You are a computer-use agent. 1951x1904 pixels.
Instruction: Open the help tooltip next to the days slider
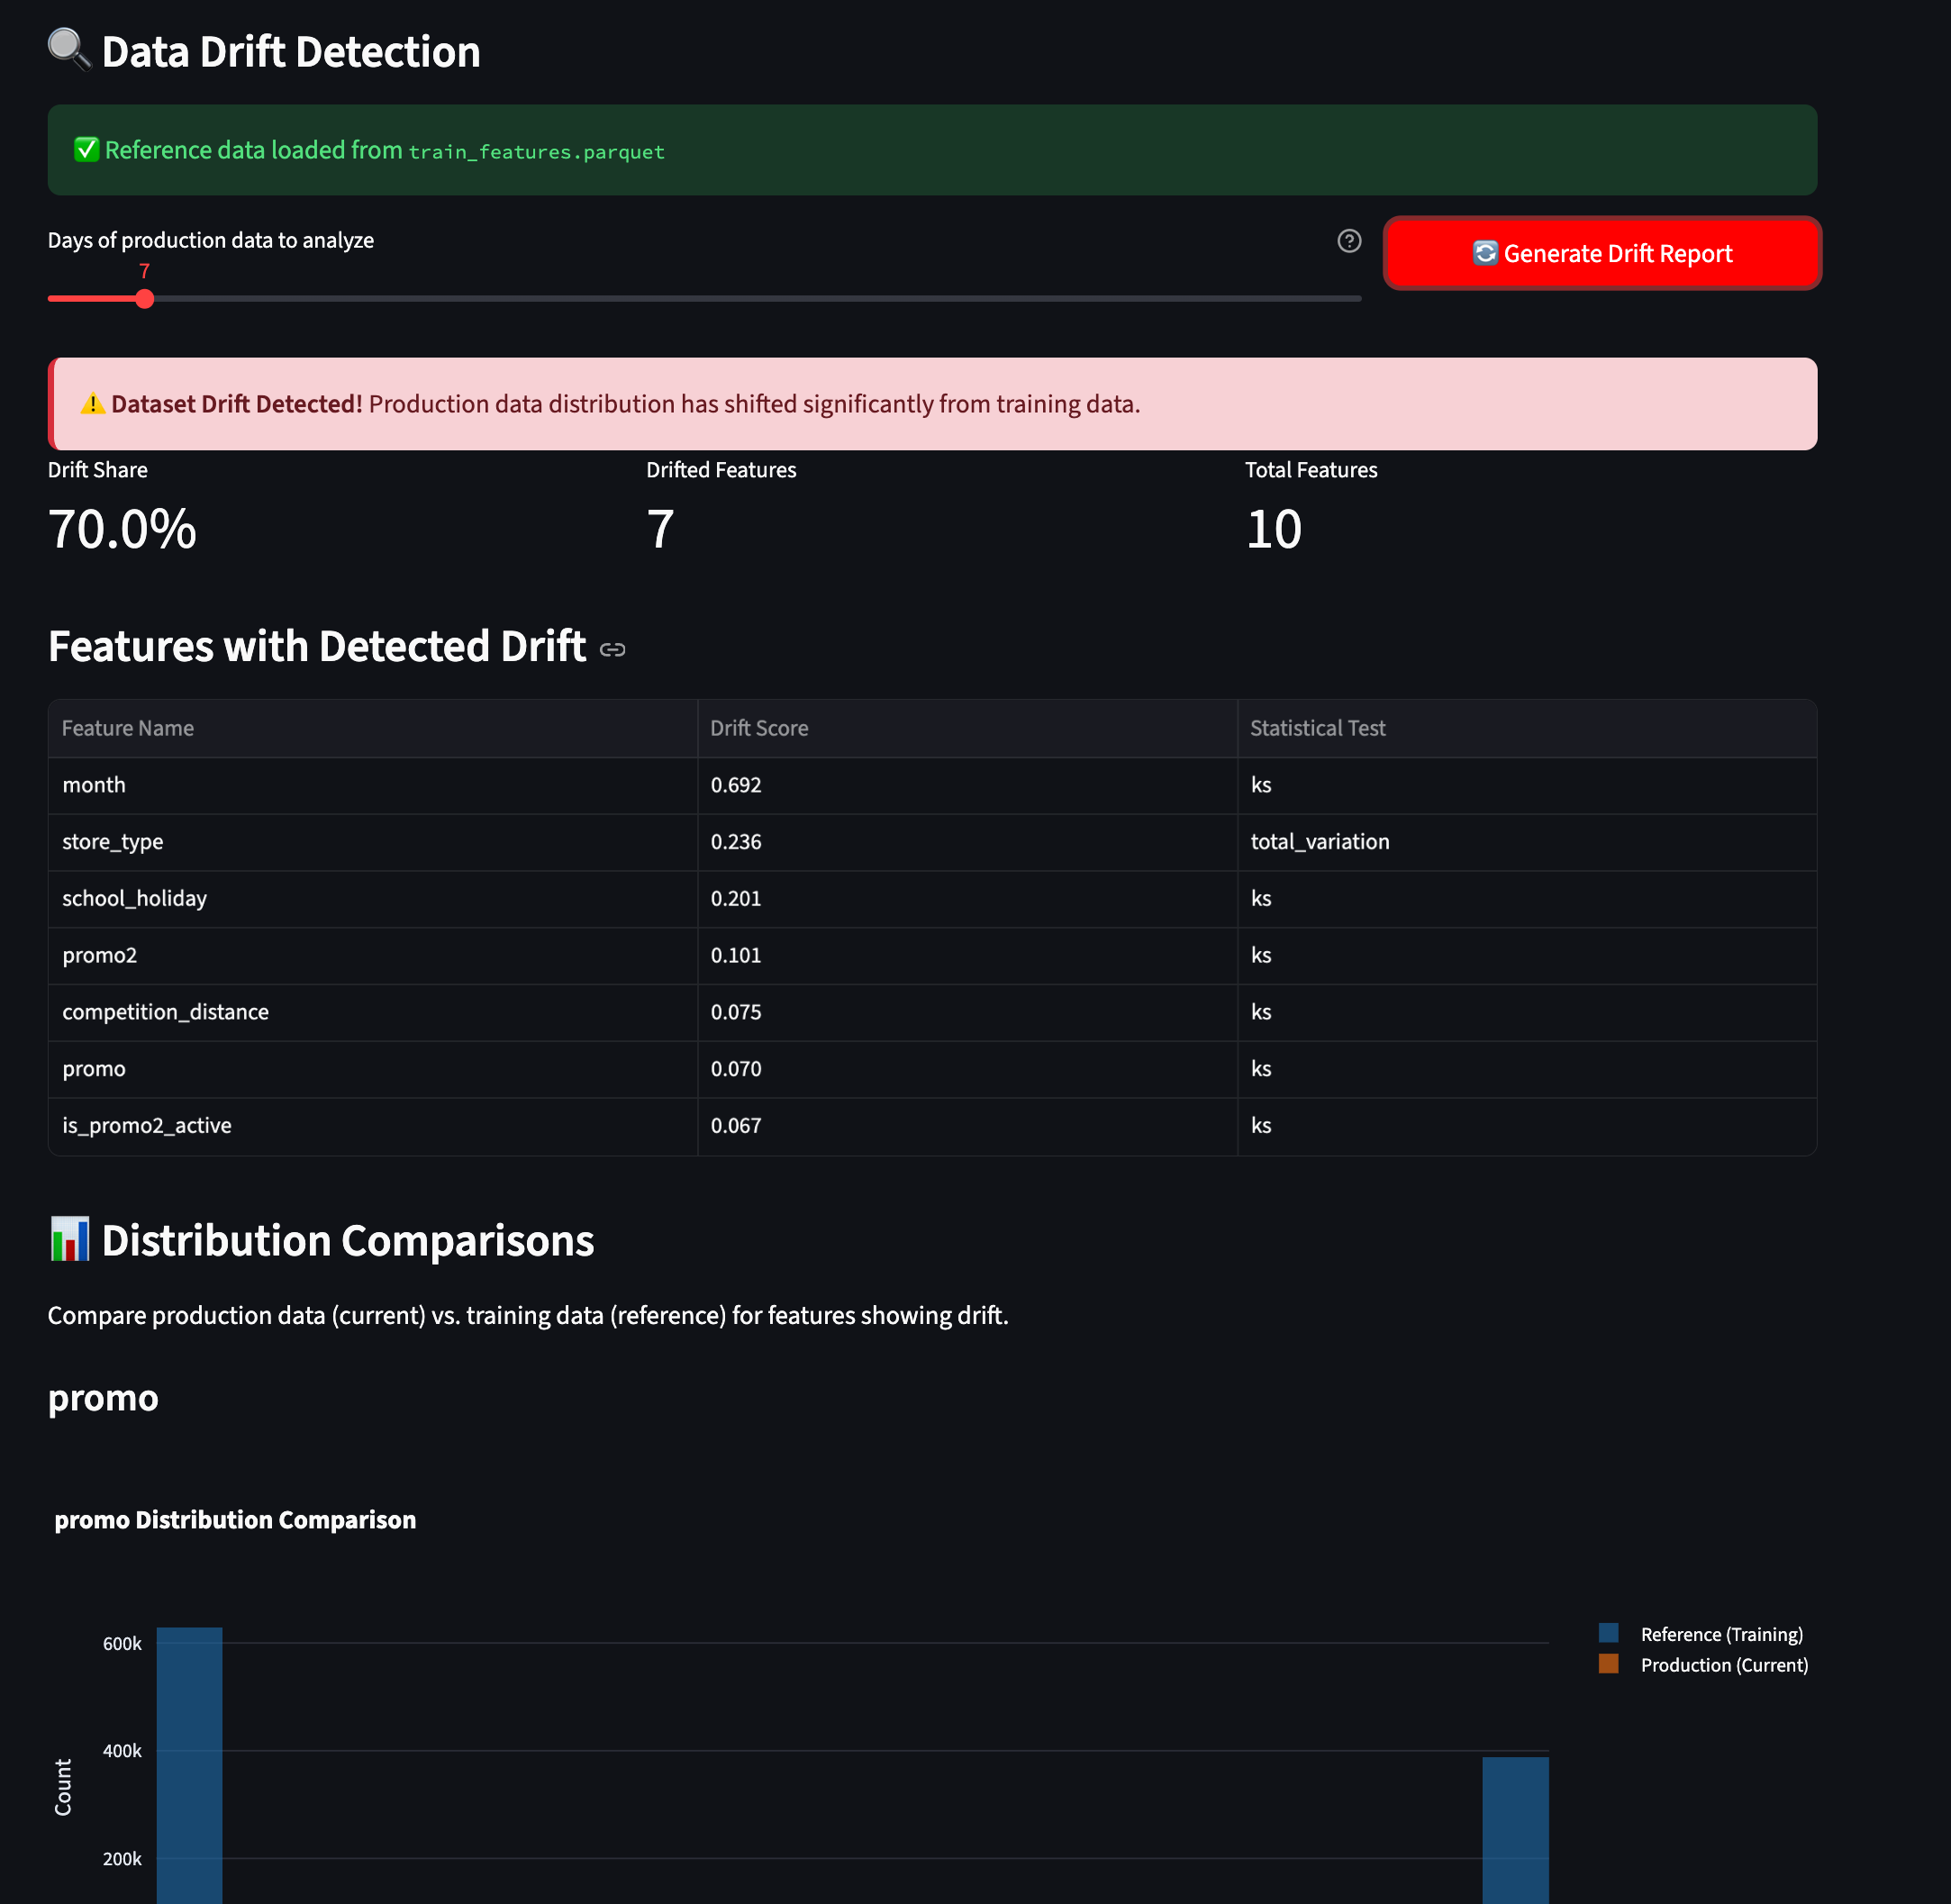(x=1349, y=240)
